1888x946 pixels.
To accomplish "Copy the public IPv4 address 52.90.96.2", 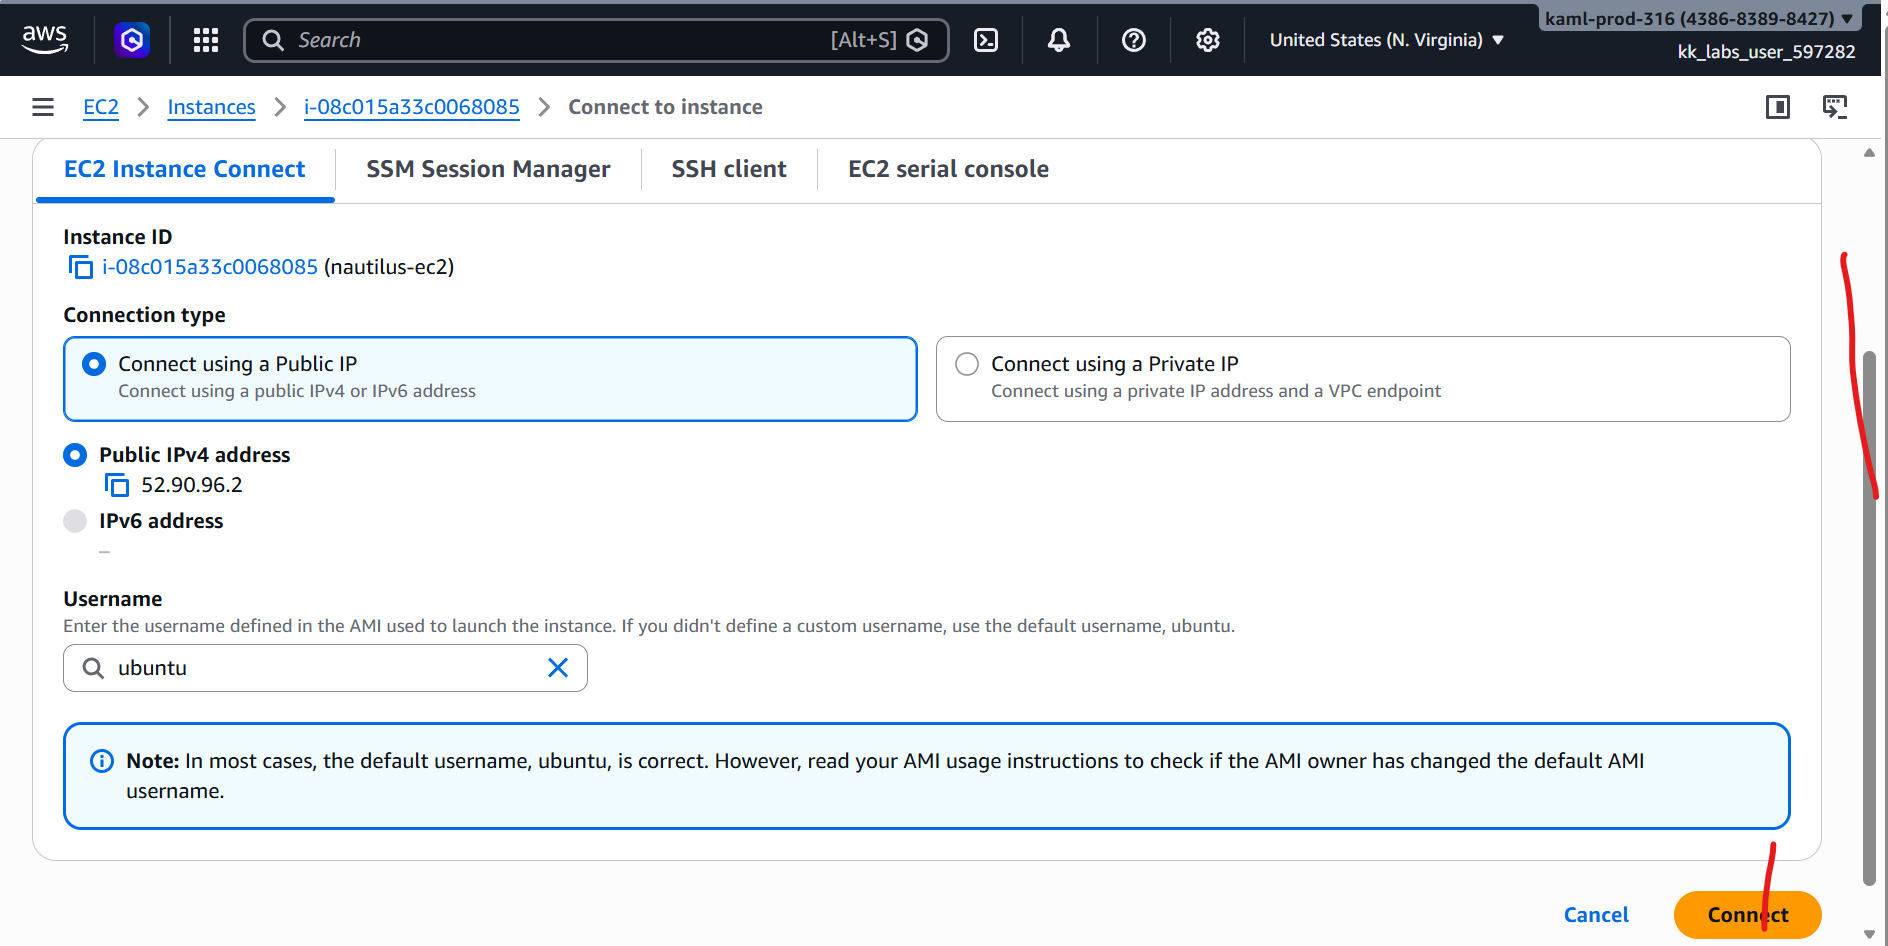I will pos(117,485).
